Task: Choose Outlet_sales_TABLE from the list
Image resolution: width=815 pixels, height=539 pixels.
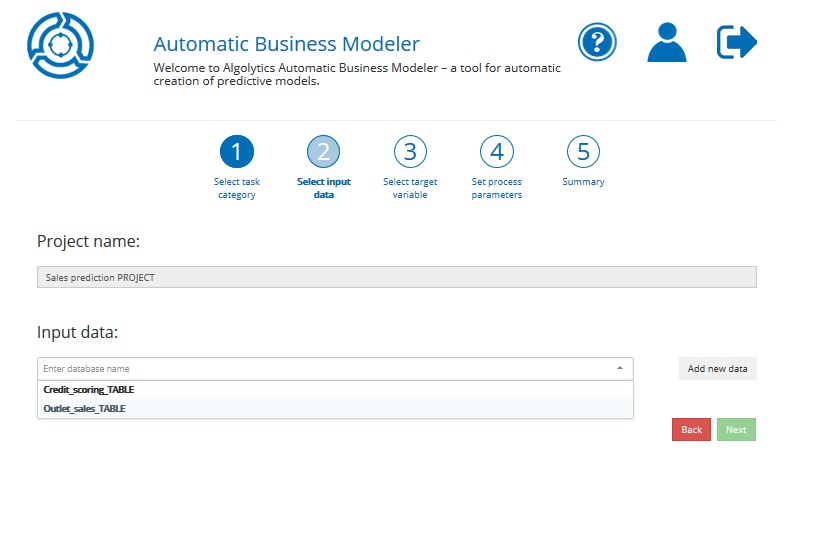Action: click(85, 409)
